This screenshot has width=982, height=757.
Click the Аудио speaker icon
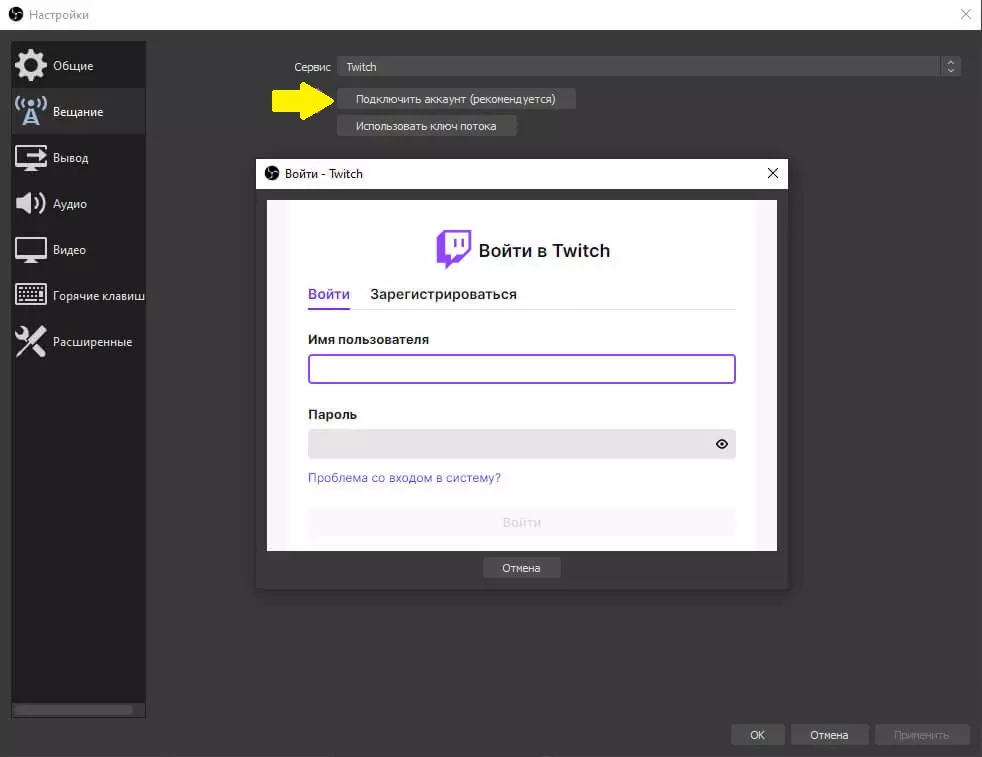[x=31, y=203]
